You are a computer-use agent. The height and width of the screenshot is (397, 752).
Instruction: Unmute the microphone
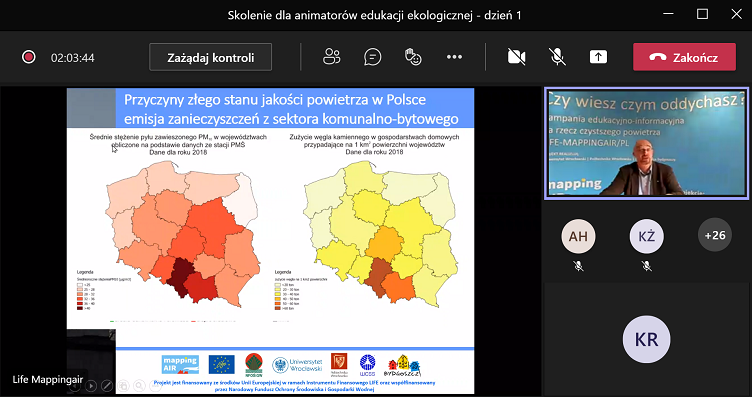[557, 57]
